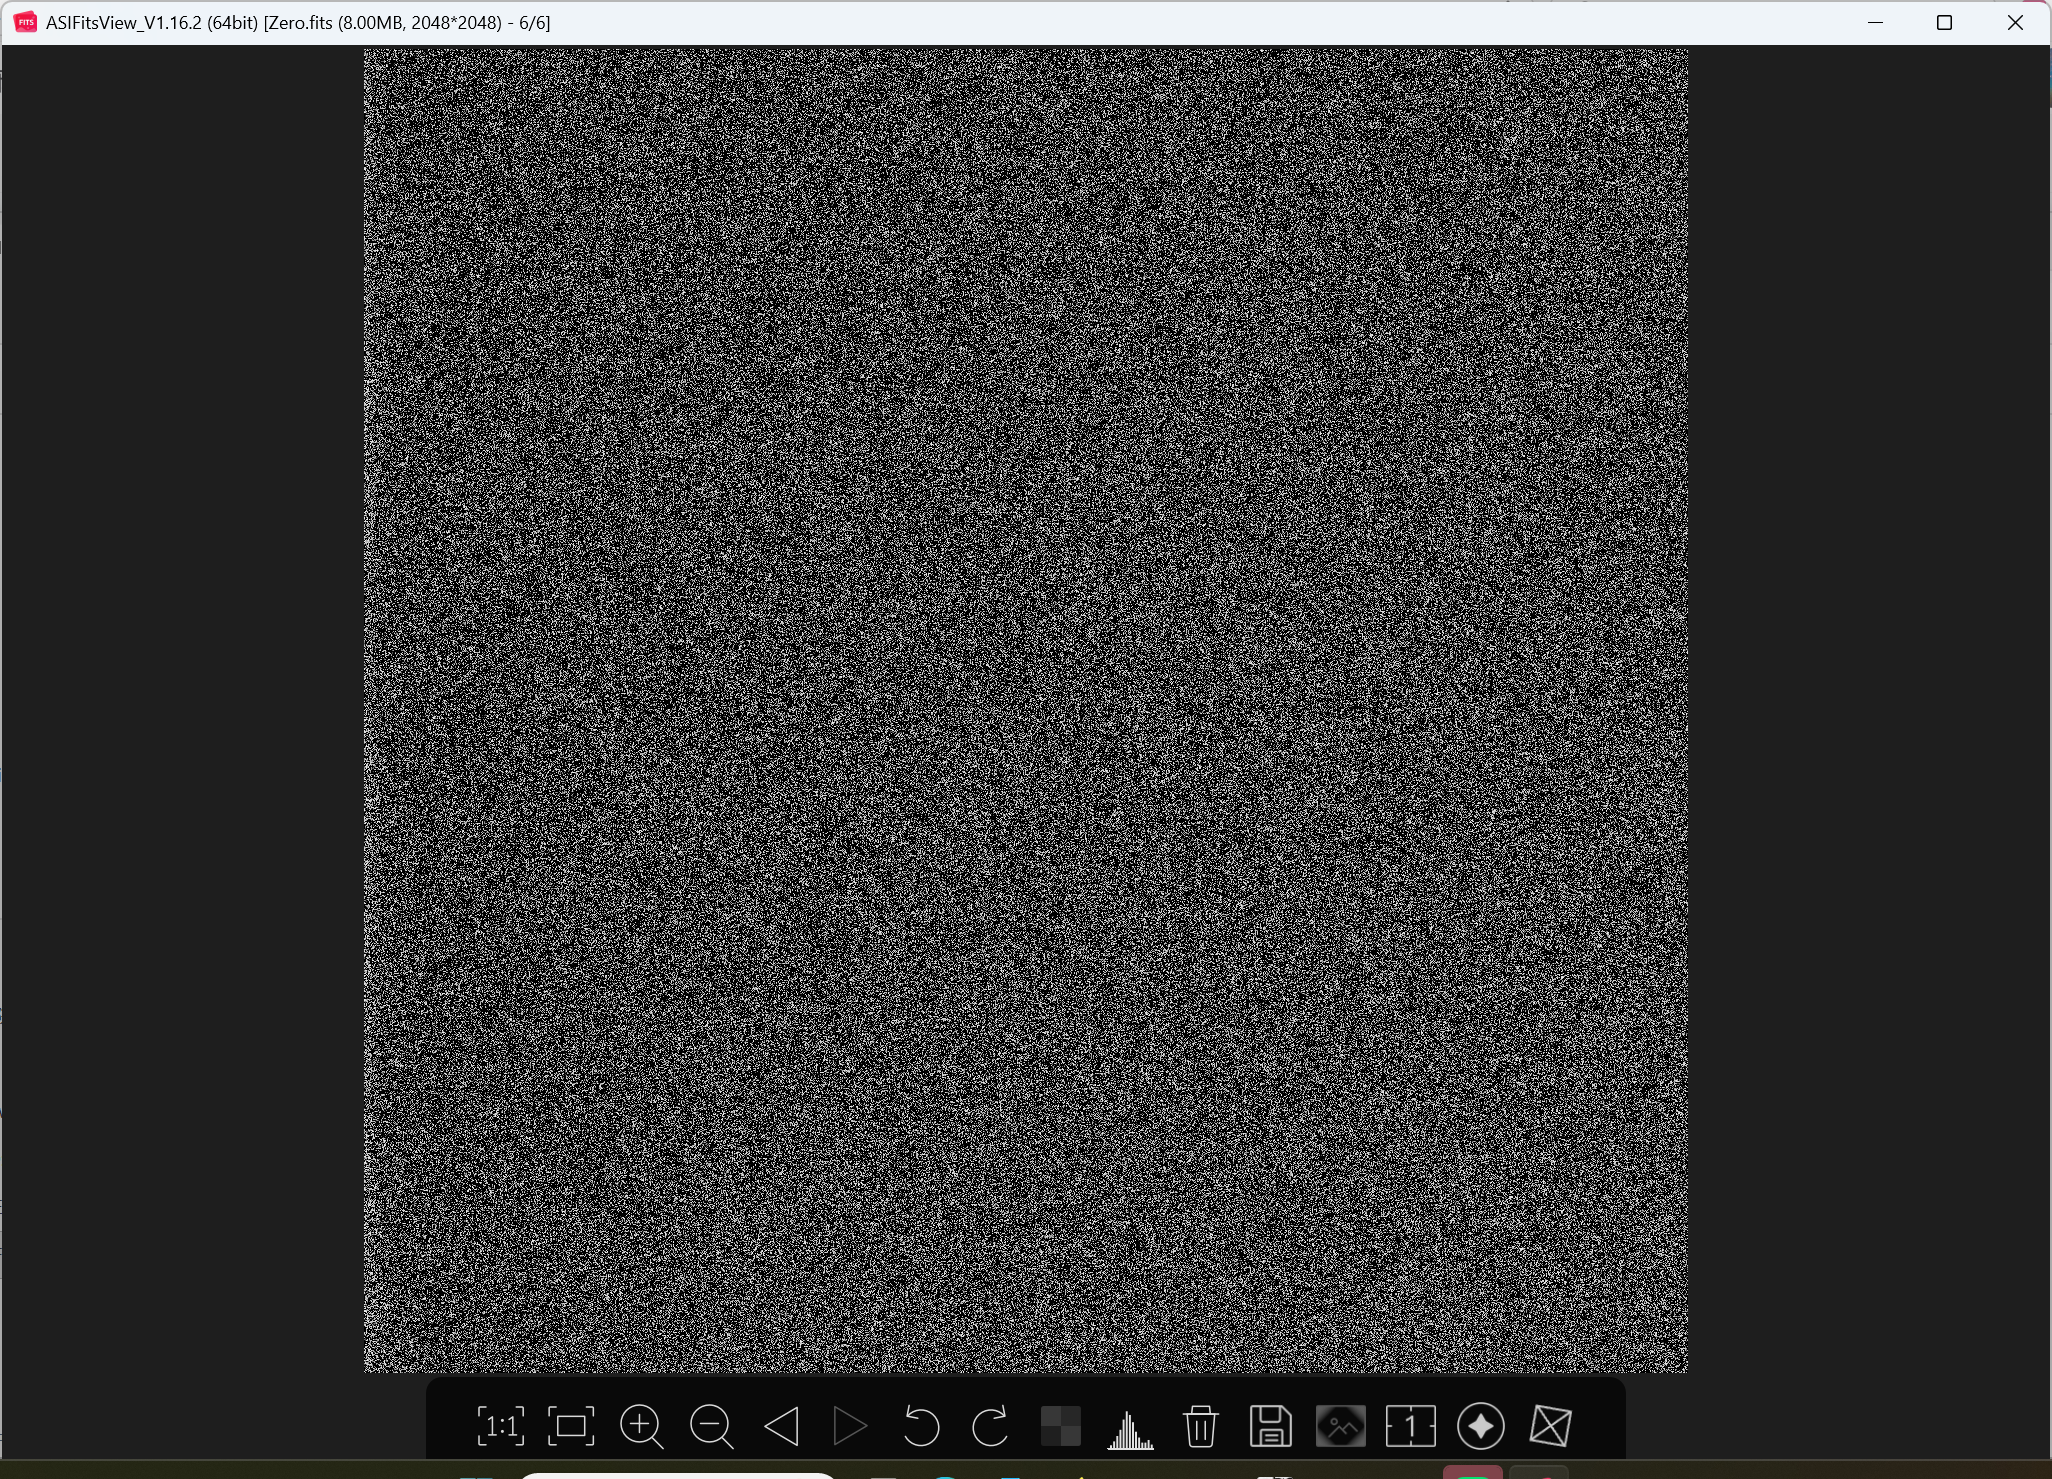
Task: Rotate image clockwise
Action: (990, 1426)
